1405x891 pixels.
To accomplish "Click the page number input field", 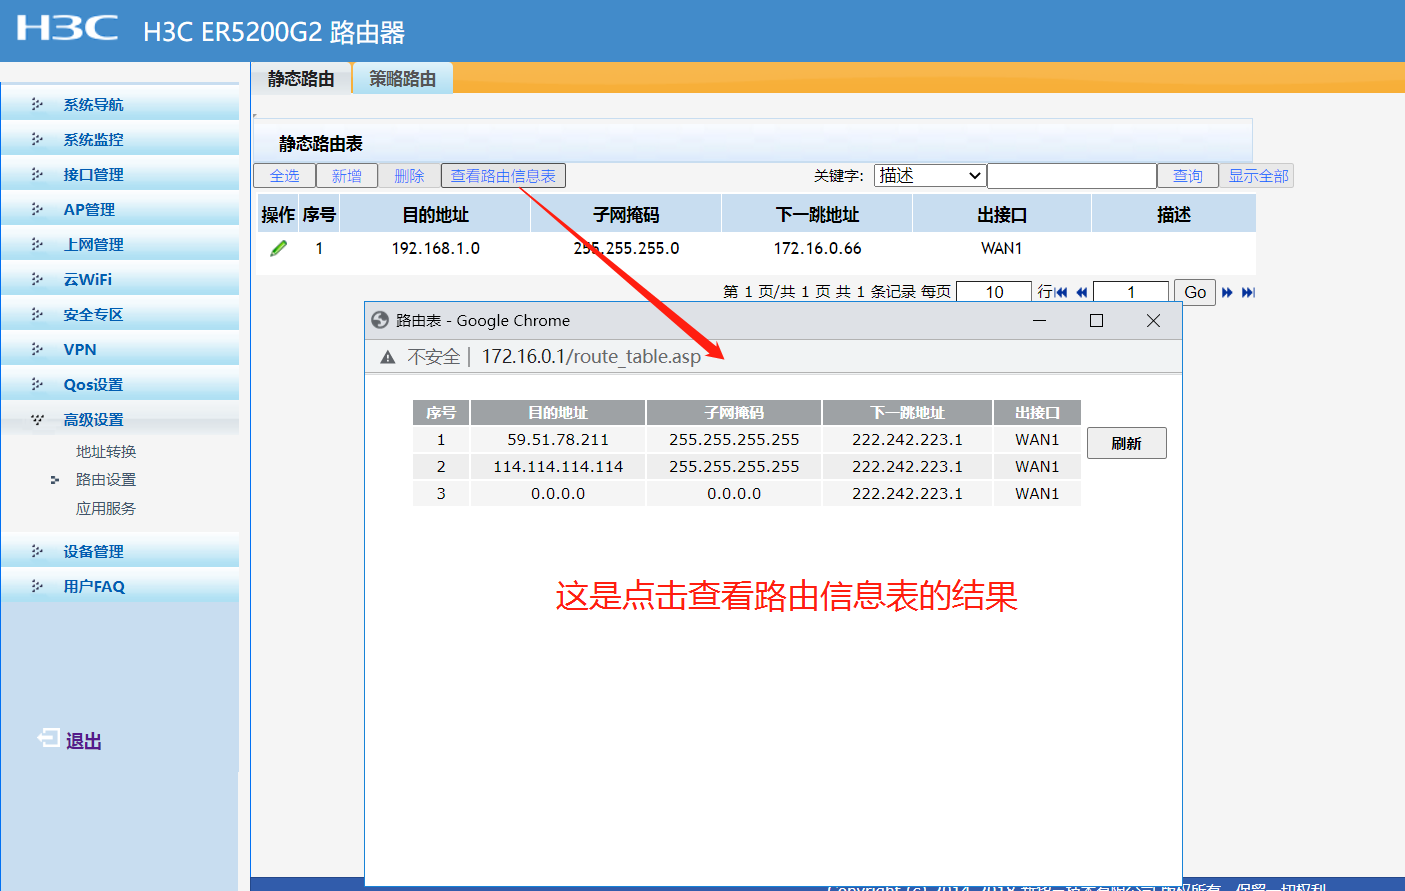I will [1131, 292].
